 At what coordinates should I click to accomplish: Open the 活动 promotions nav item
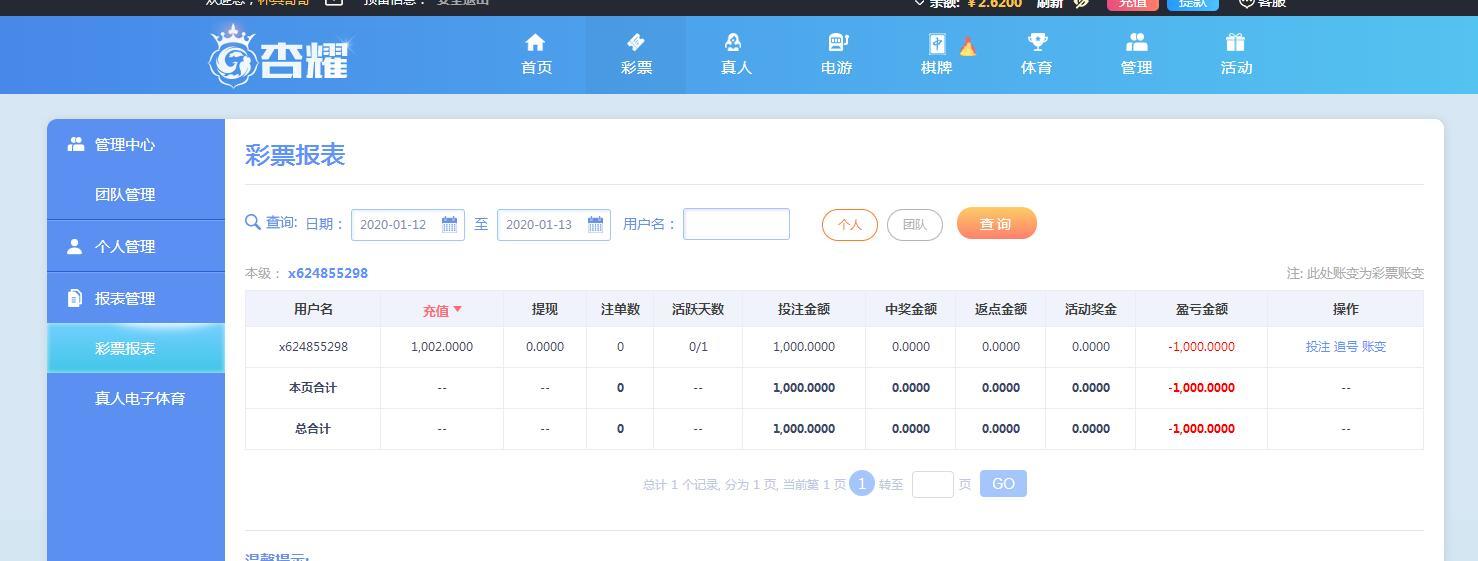click(1236, 55)
